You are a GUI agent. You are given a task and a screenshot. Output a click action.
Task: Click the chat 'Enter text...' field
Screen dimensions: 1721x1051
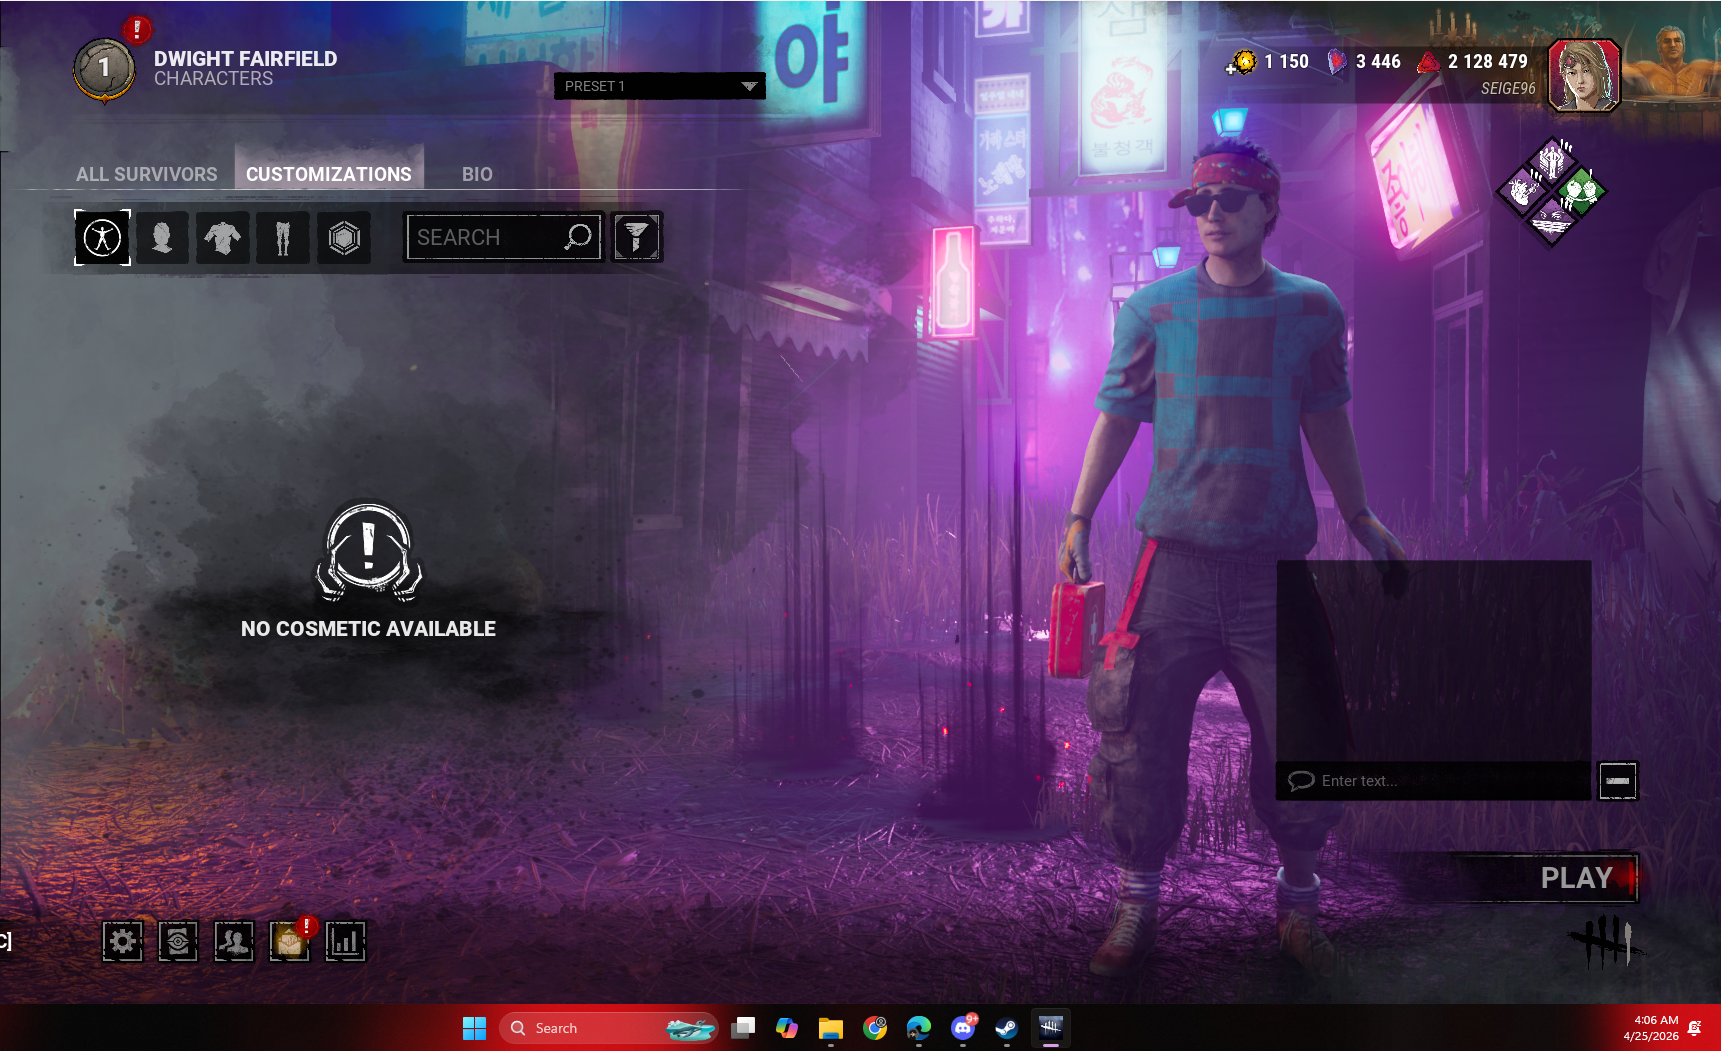coord(1433,780)
